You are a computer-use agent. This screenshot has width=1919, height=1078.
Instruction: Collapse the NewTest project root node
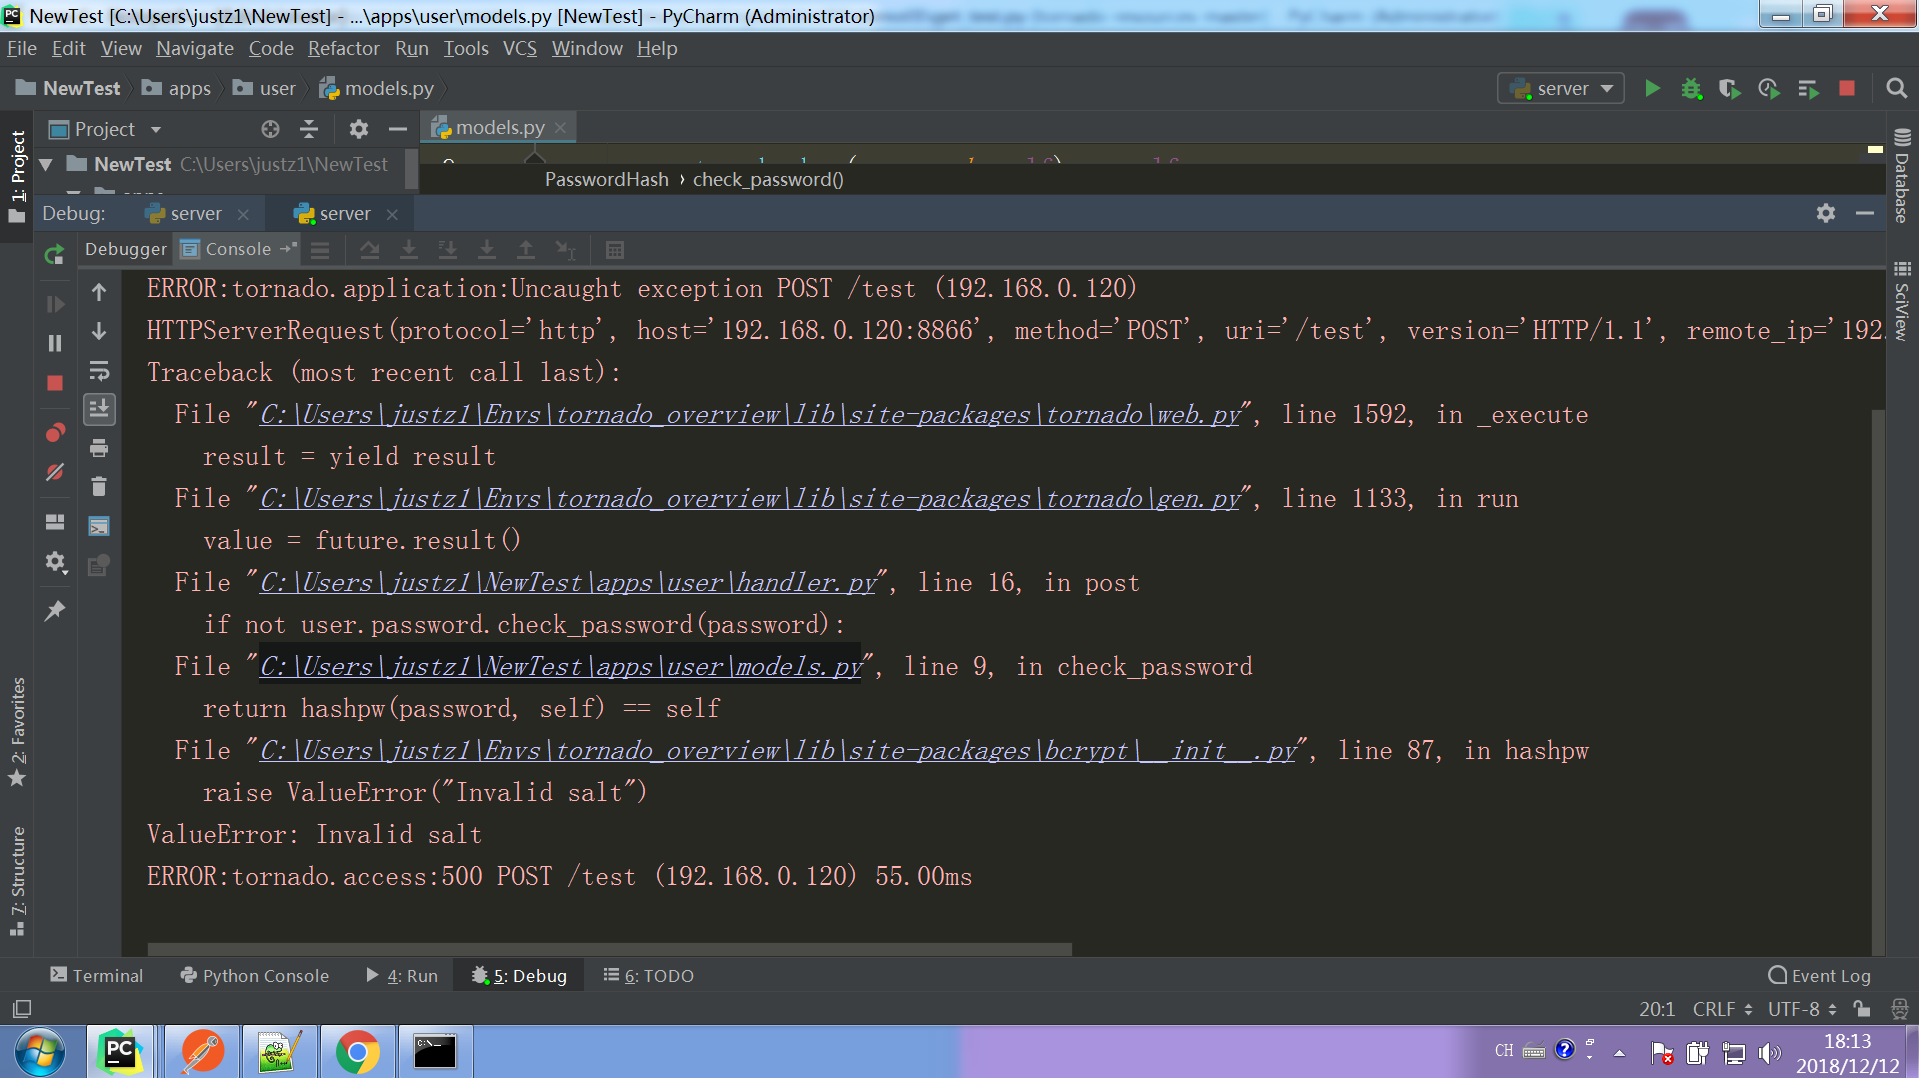point(46,164)
